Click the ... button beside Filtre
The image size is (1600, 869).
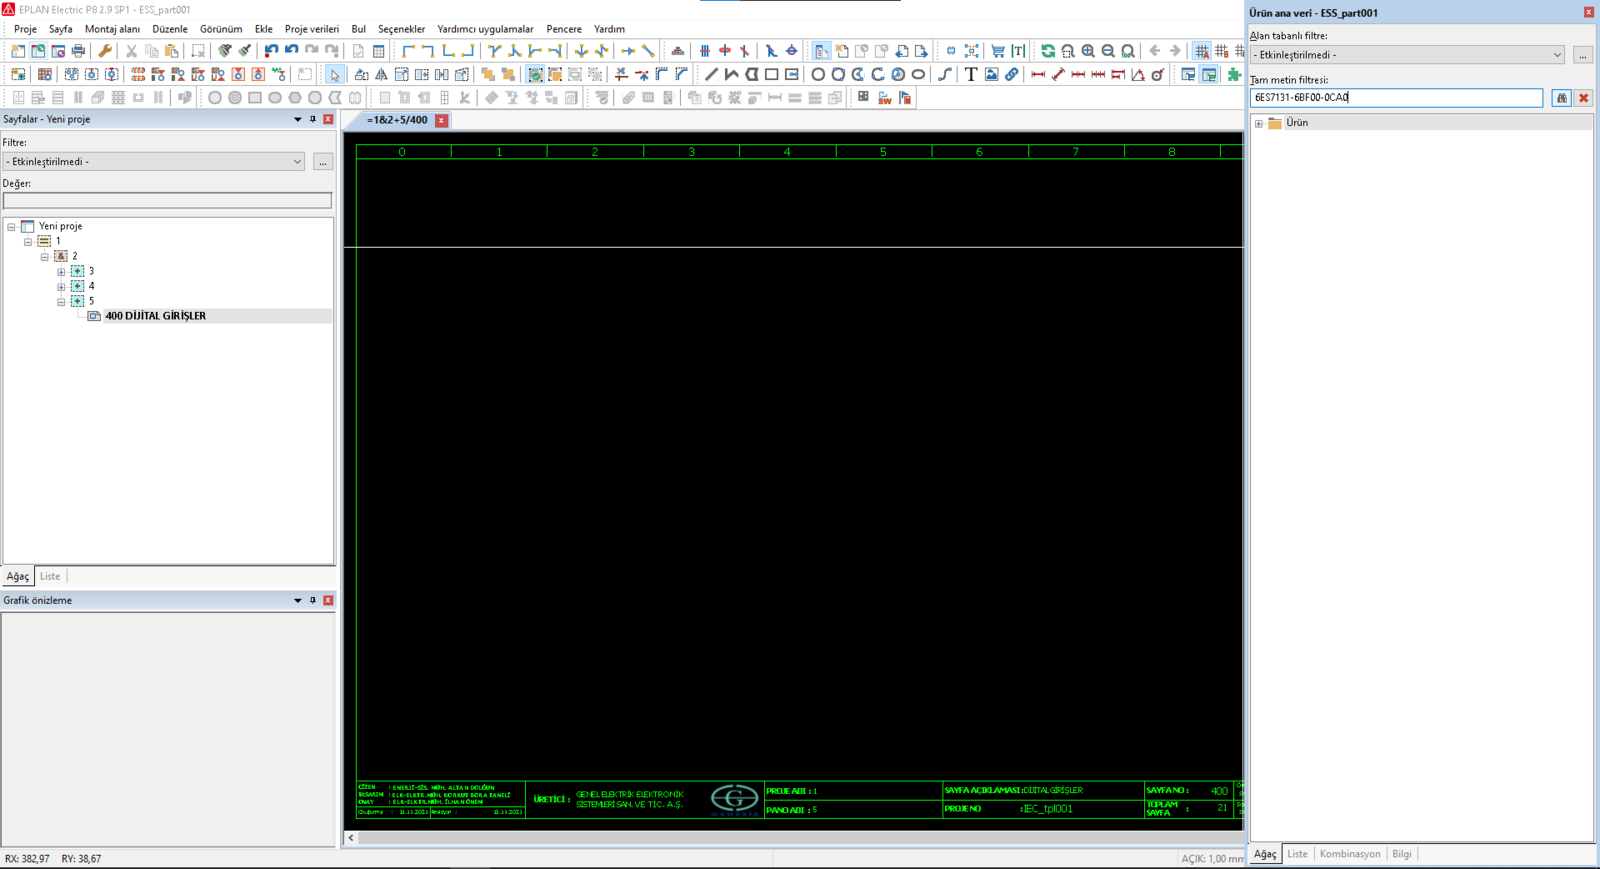pos(322,162)
